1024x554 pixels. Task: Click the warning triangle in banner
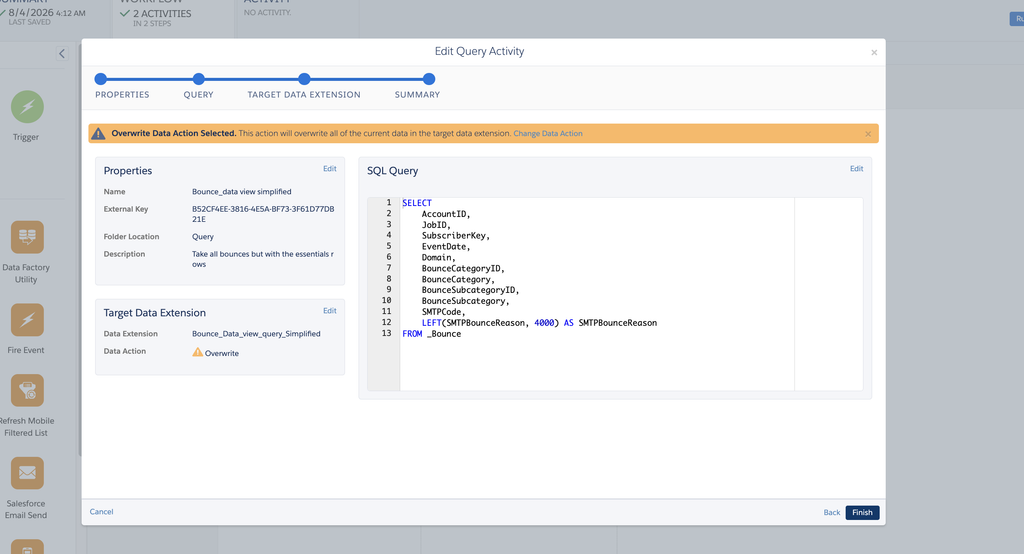(98, 133)
